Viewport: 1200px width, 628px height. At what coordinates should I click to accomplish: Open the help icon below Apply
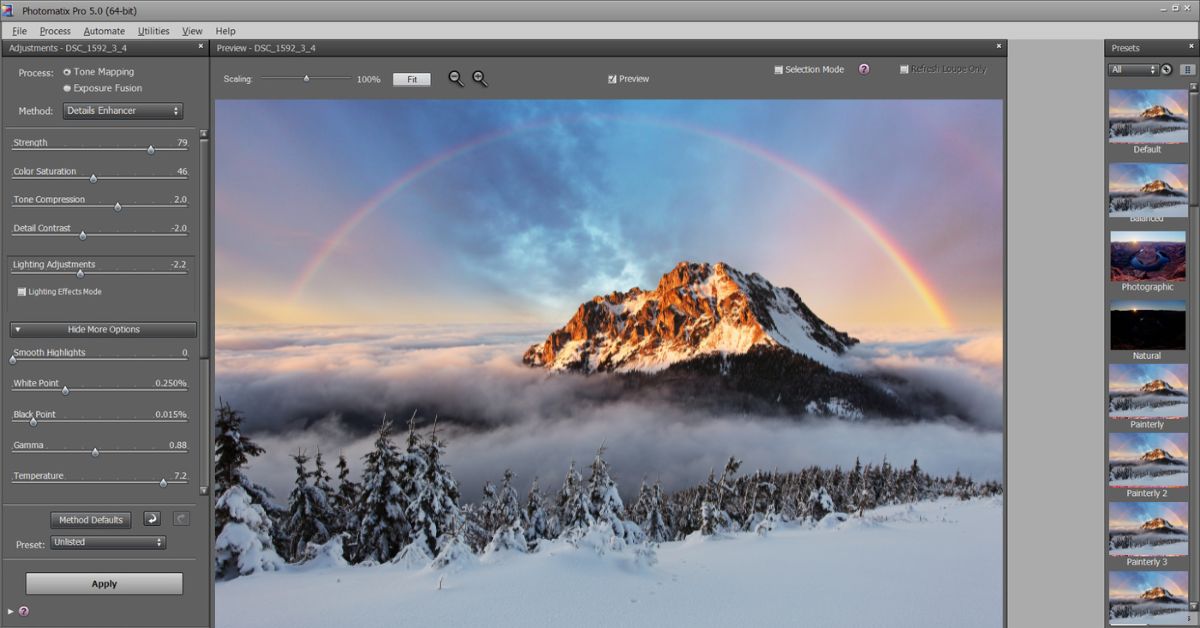pyautogui.click(x=23, y=611)
